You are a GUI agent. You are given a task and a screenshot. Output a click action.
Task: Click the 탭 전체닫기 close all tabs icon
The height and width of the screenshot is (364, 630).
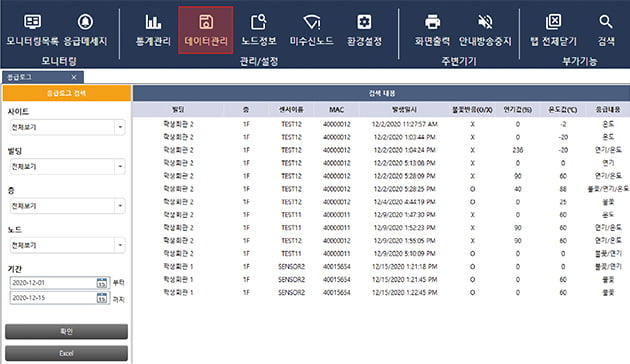[x=553, y=22]
